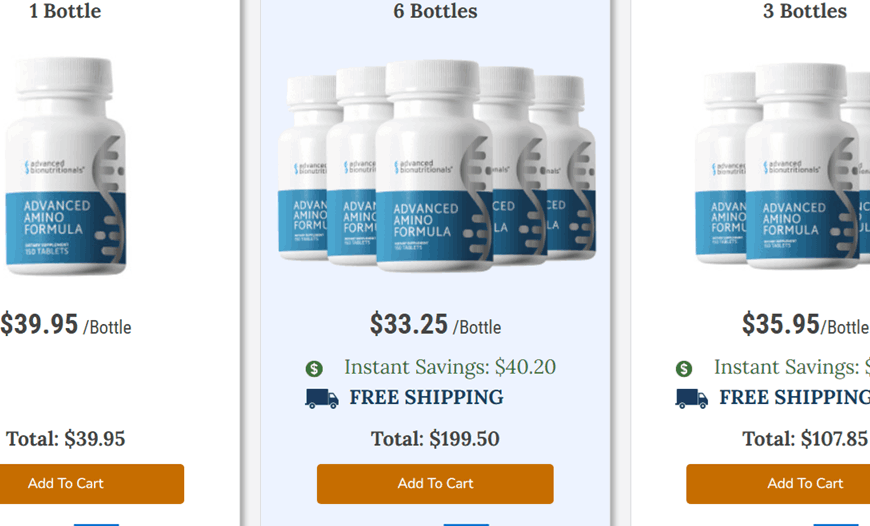Image resolution: width=870 pixels, height=526 pixels.
Task: Click FREE SHIPPING label under 6 Bottles
Action: pos(426,397)
